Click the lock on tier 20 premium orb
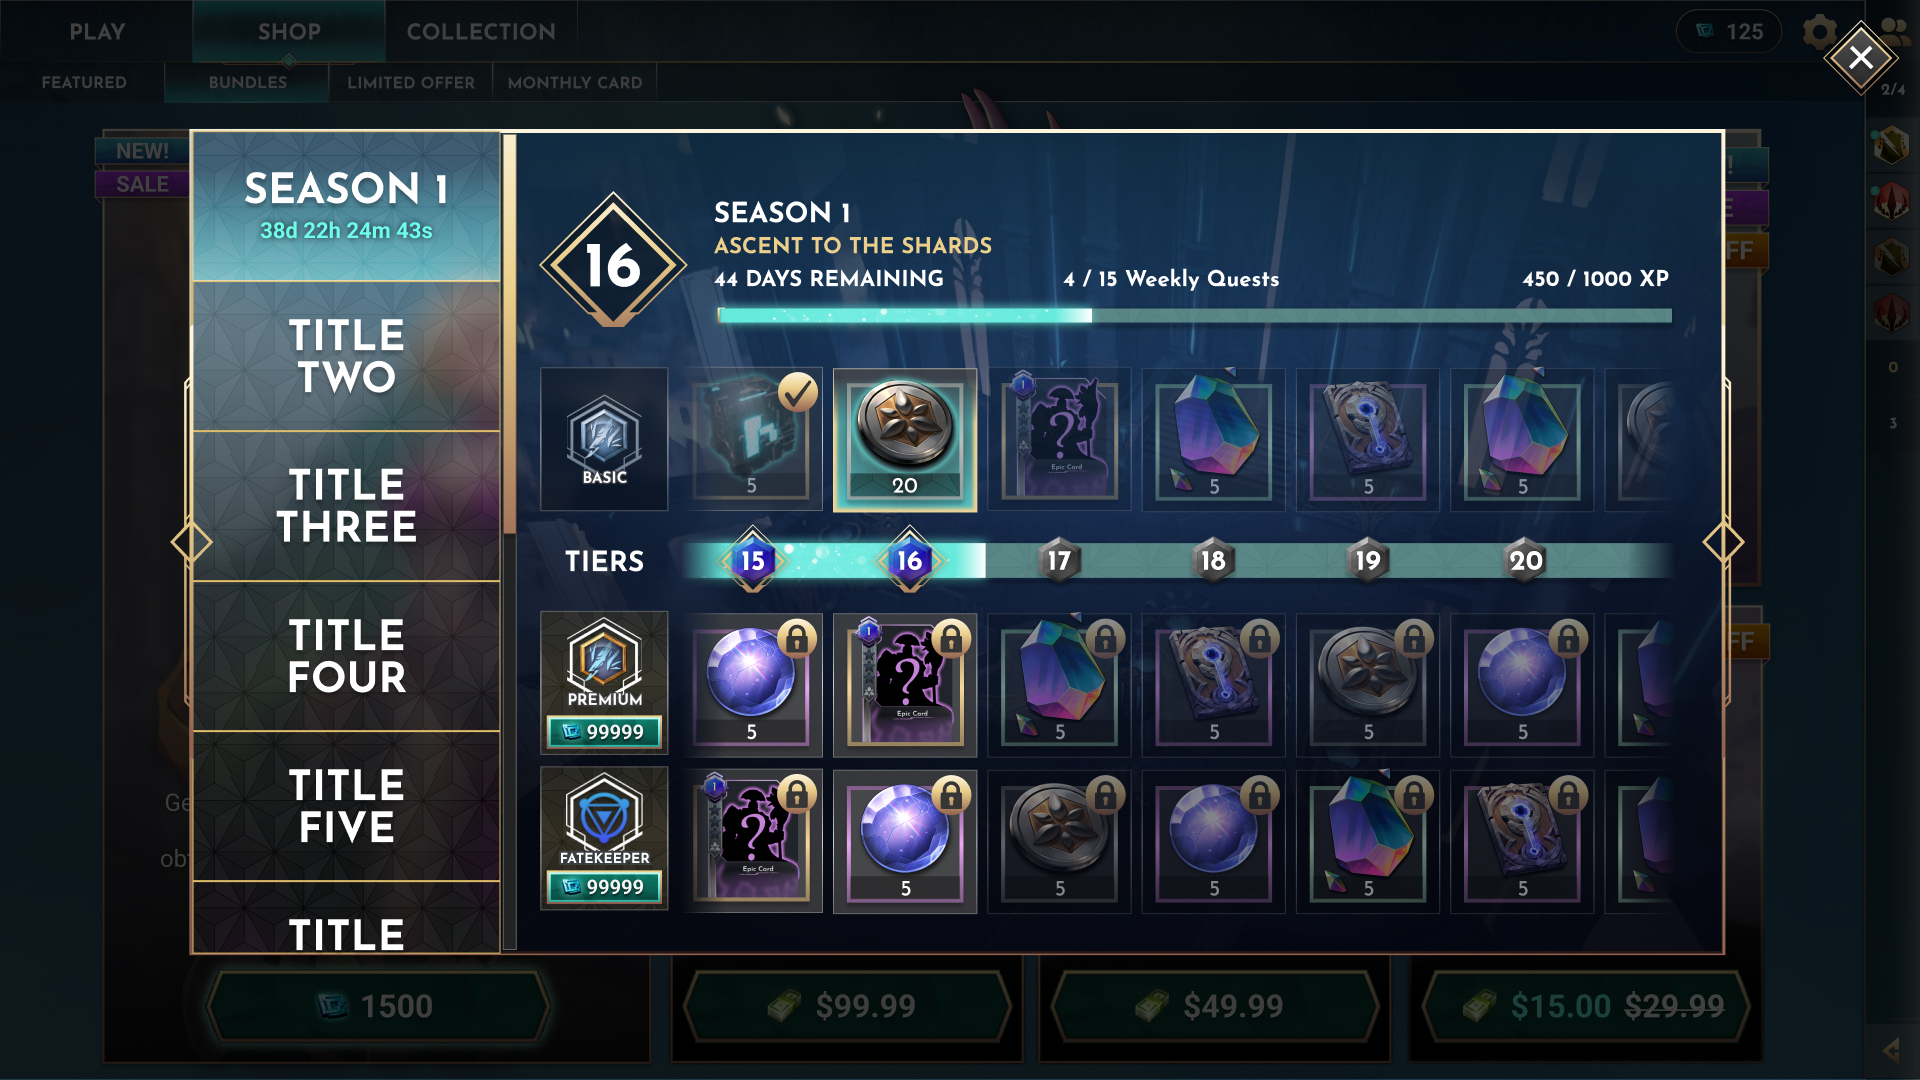This screenshot has width=1920, height=1080. pyautogui.click(x=1568, y=638)
